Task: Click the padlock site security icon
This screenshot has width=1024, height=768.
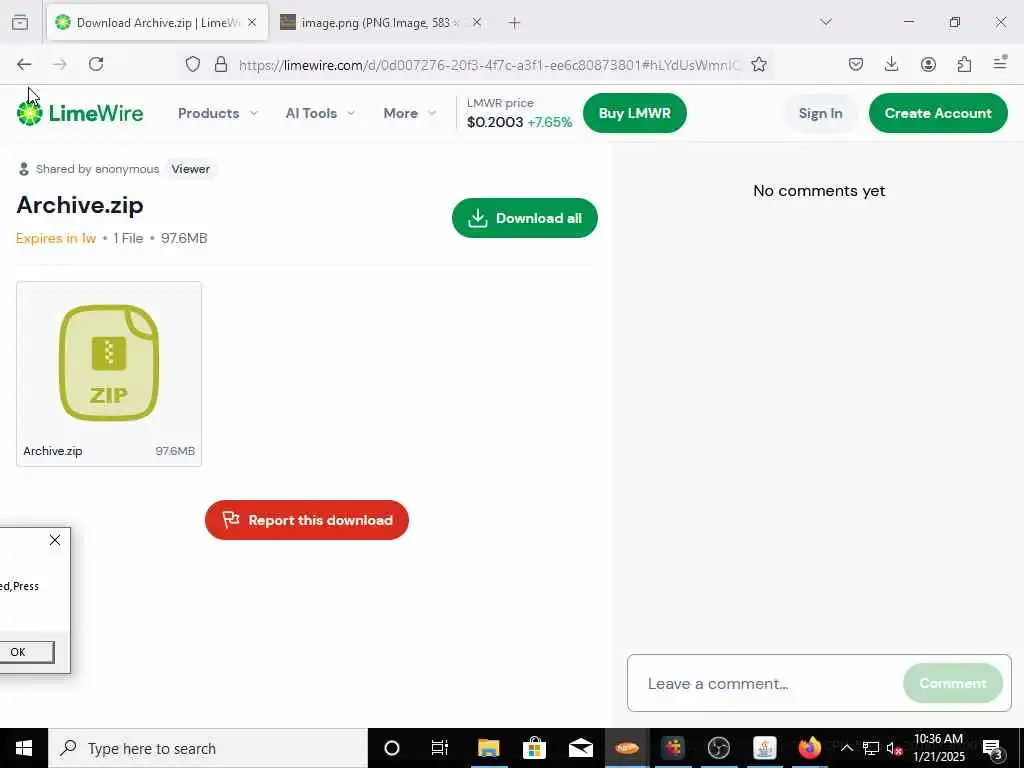Action: click(x=221, y=64)
